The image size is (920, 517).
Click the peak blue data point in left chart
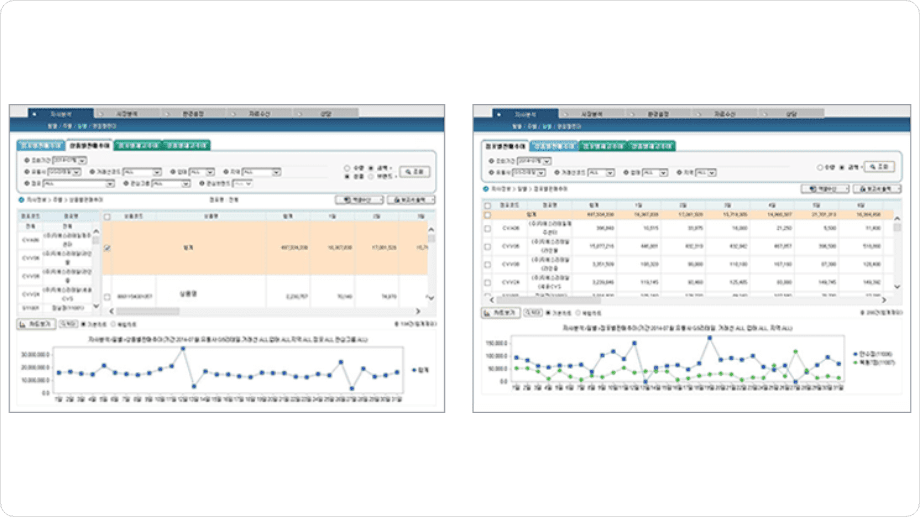183,349
